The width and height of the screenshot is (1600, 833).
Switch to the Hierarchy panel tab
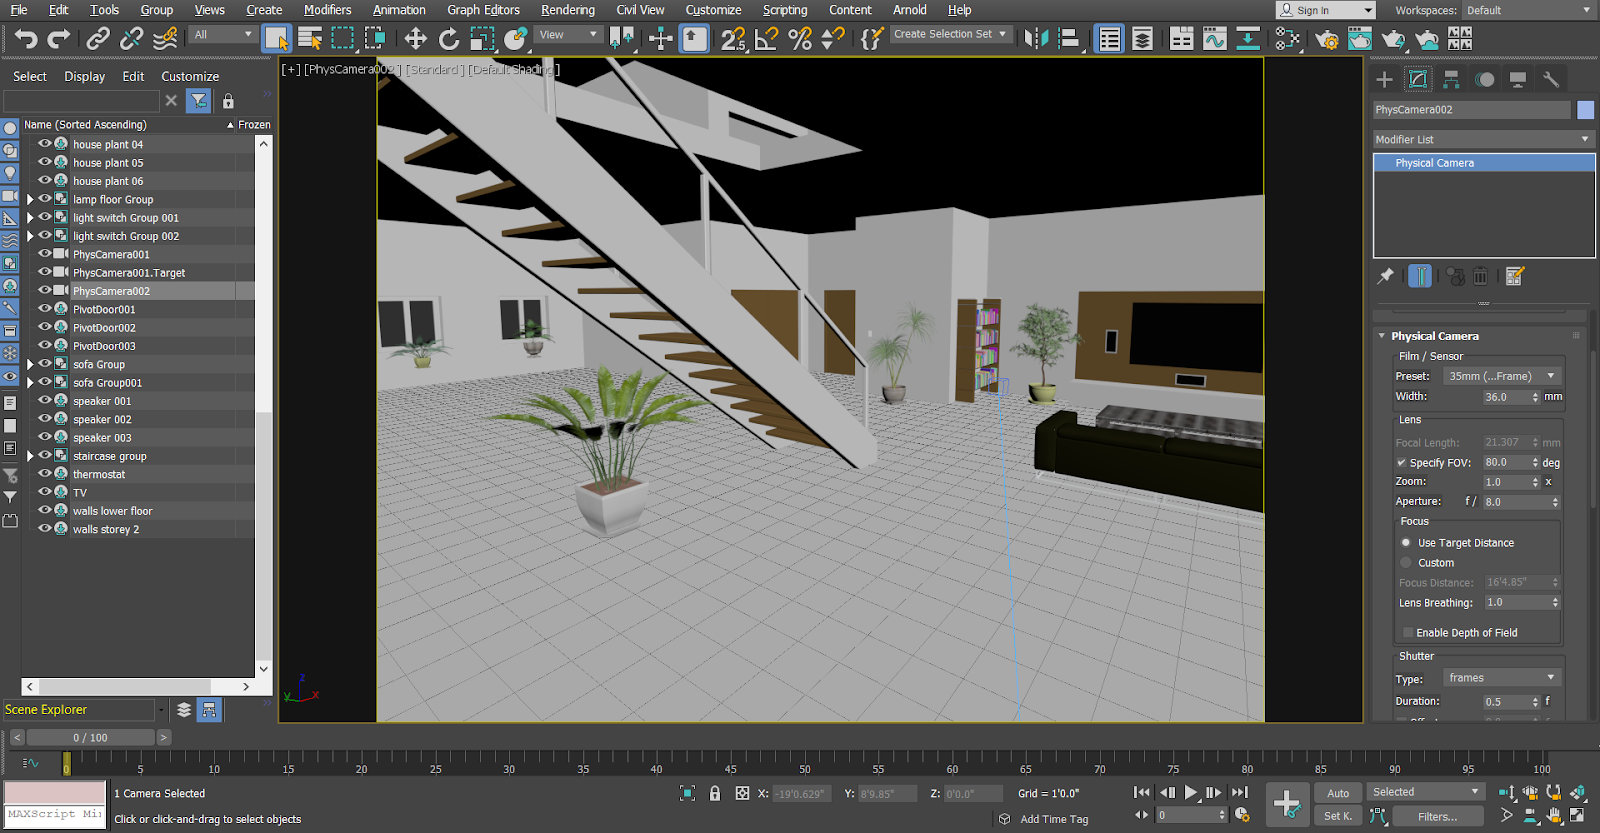[1452, 79]
